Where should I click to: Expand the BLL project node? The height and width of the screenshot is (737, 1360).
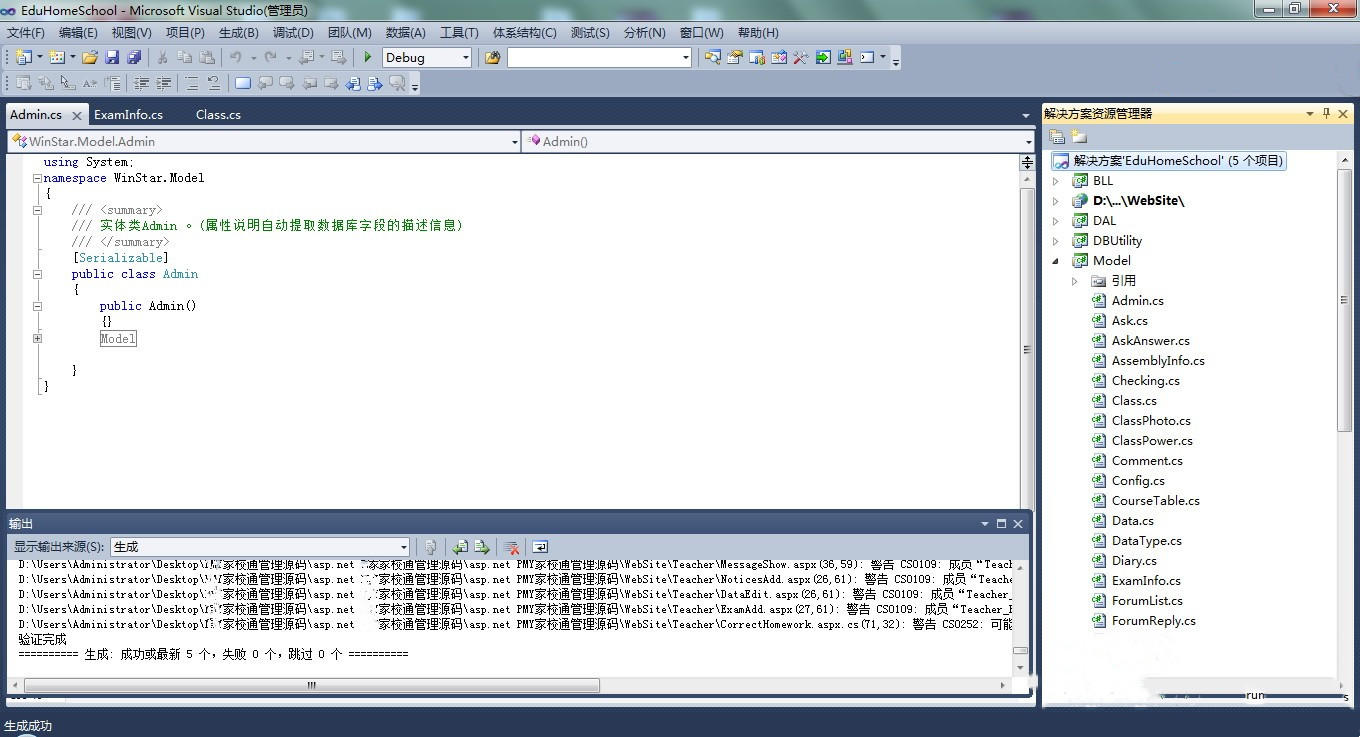tap(1056, 181)
